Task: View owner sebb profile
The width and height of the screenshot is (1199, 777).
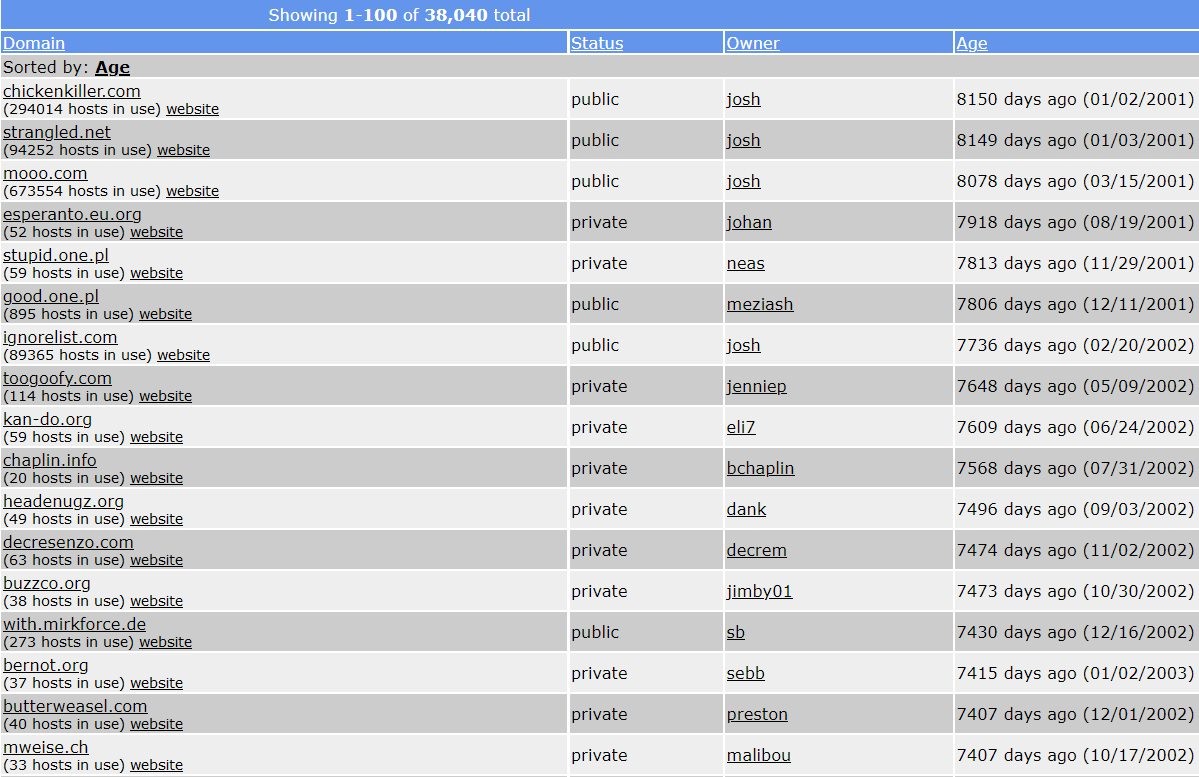Action: [x=746, y=674]
